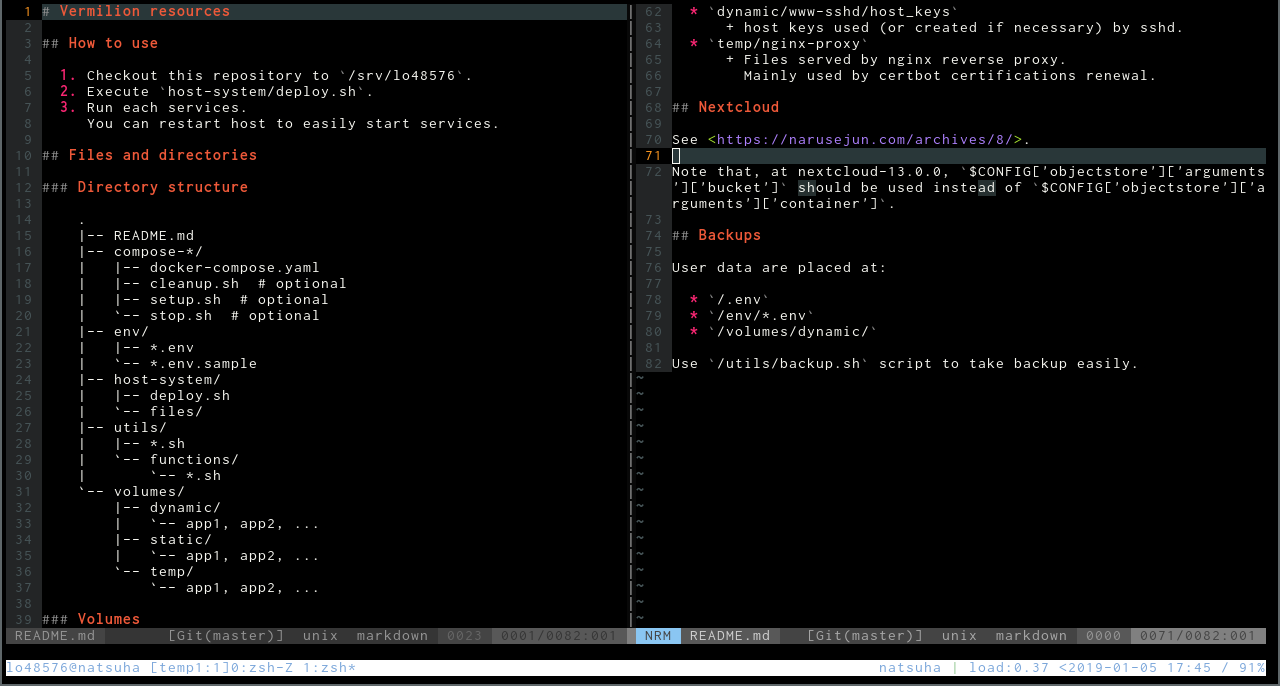The width and height of the screenshot is (1280, 686).
Task: Click the markdown filetype label in the right status line
Action: coord(1031,636)
